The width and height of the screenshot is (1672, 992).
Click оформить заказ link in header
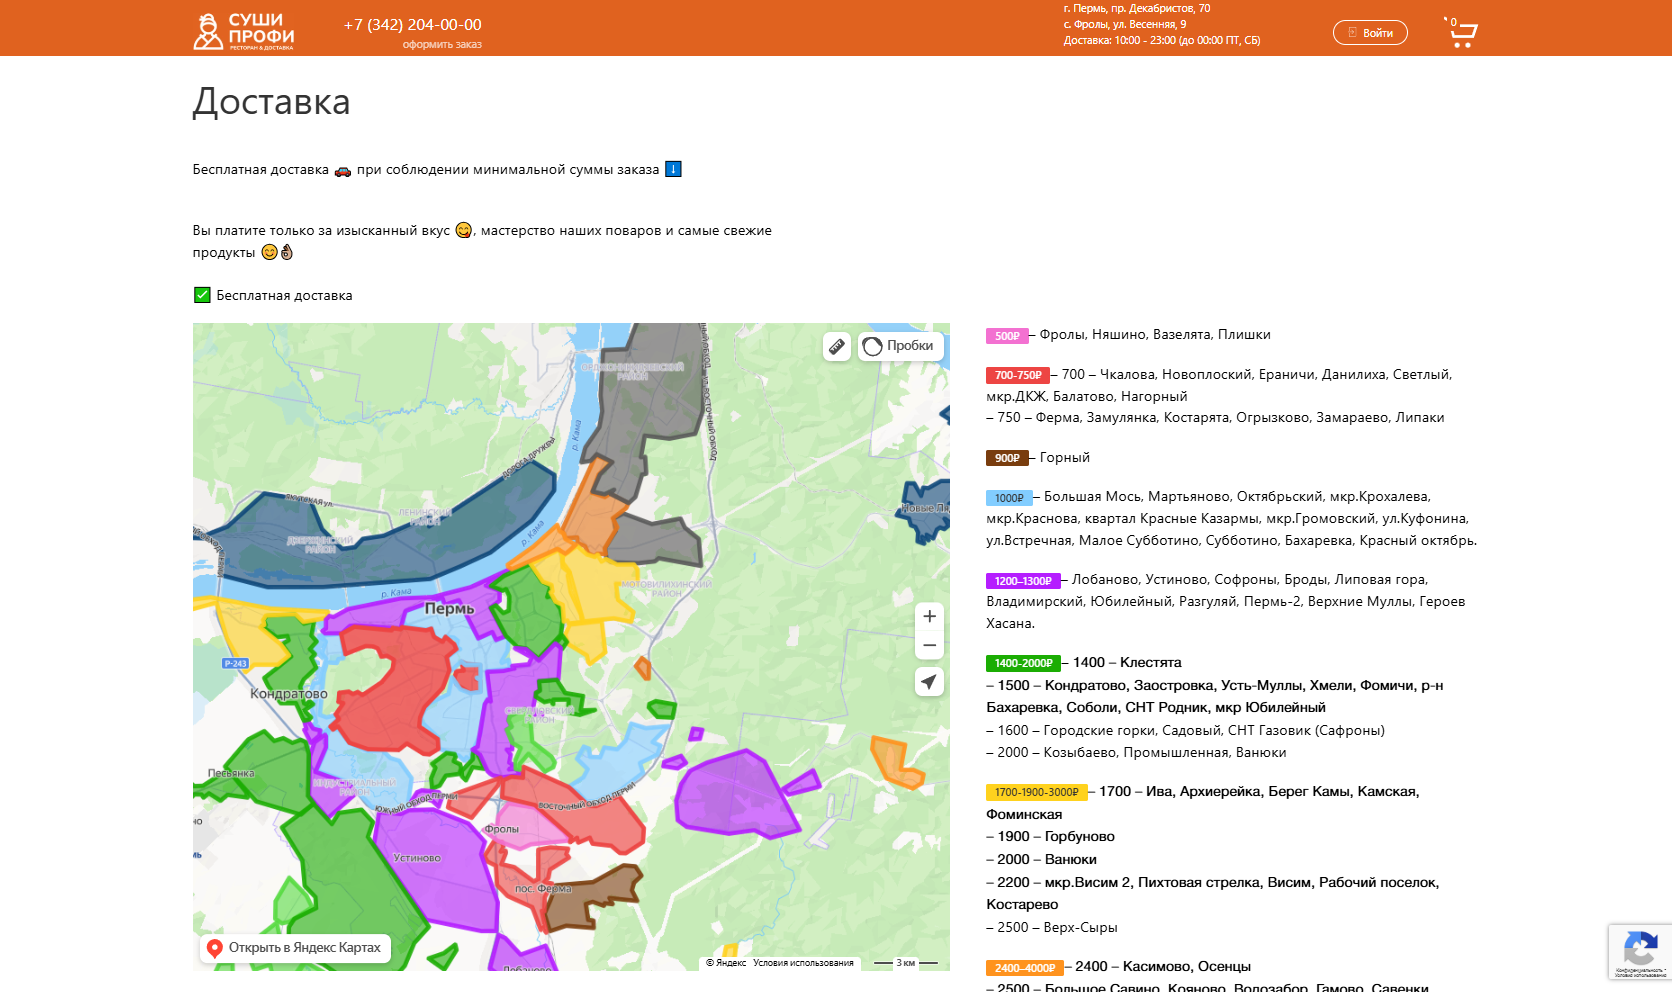click(442, 44)
